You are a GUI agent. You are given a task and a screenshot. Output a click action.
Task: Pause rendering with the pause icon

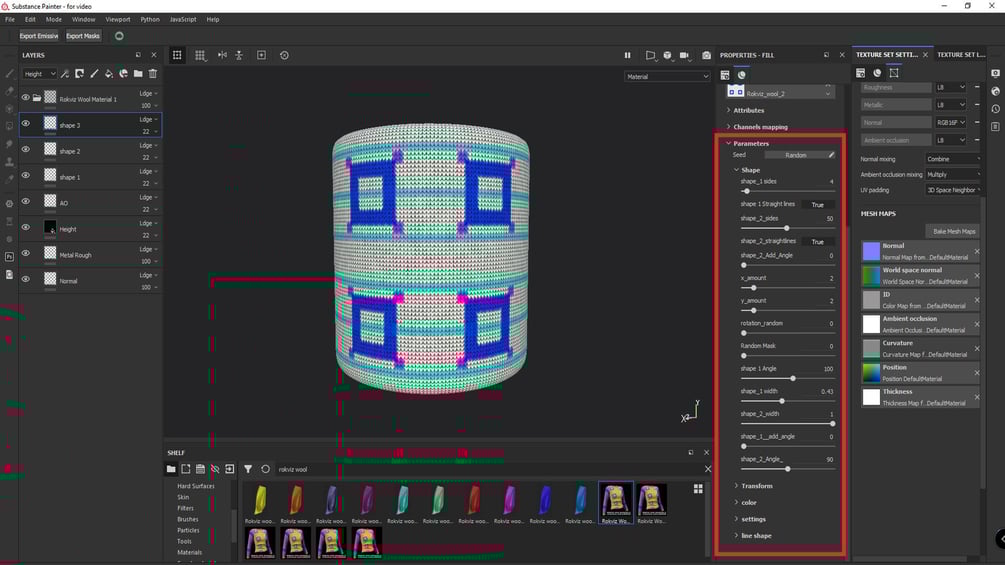[x=627, y=55]
